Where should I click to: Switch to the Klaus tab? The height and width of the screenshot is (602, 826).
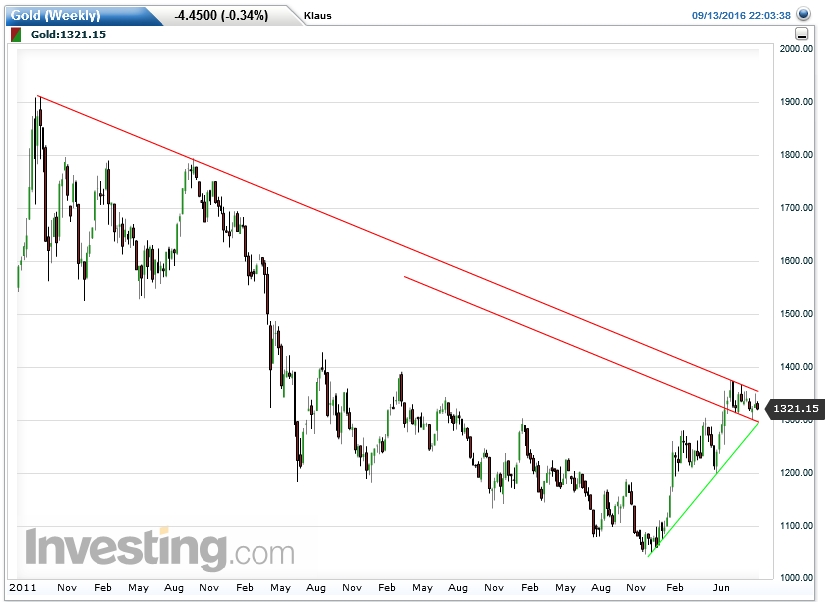click(316, 15)
